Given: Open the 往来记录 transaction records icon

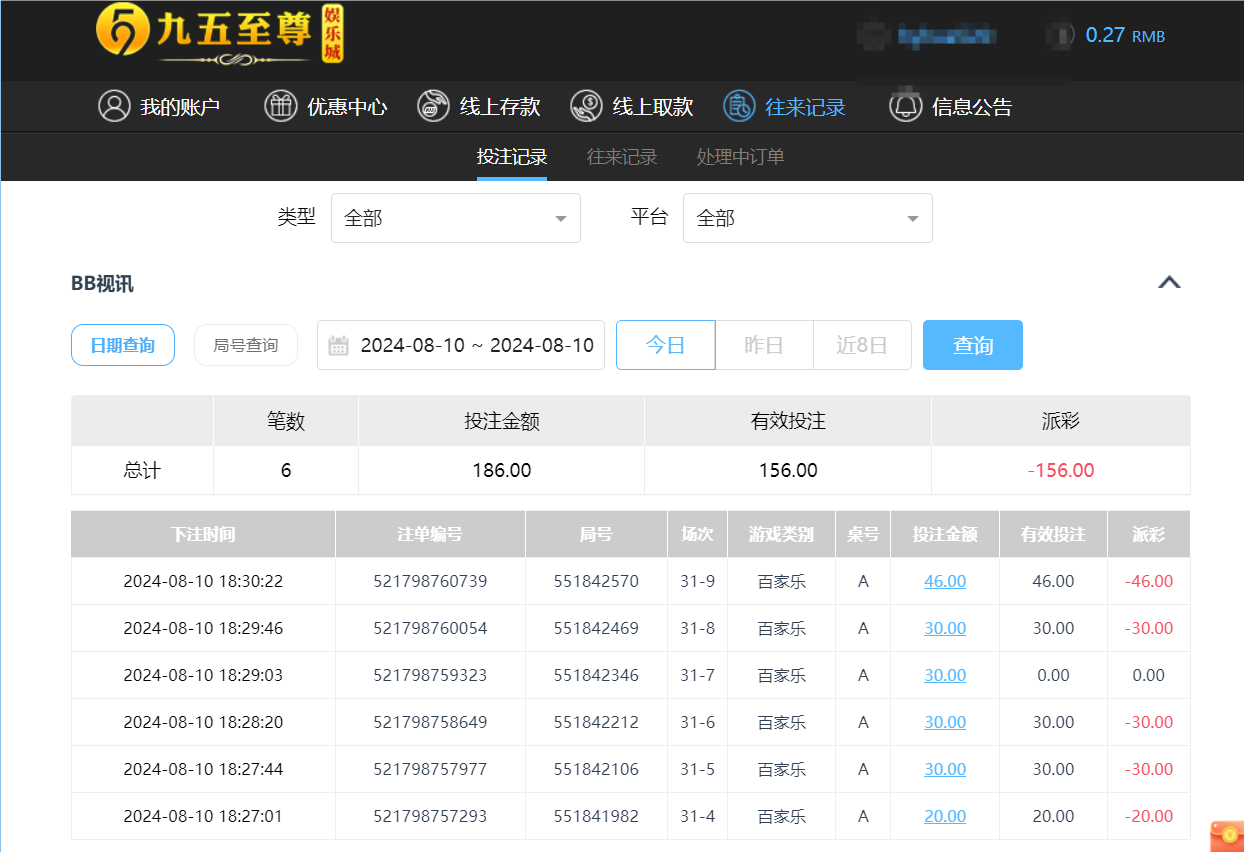Looking at the screenshot, I should [x=738, y=106].
